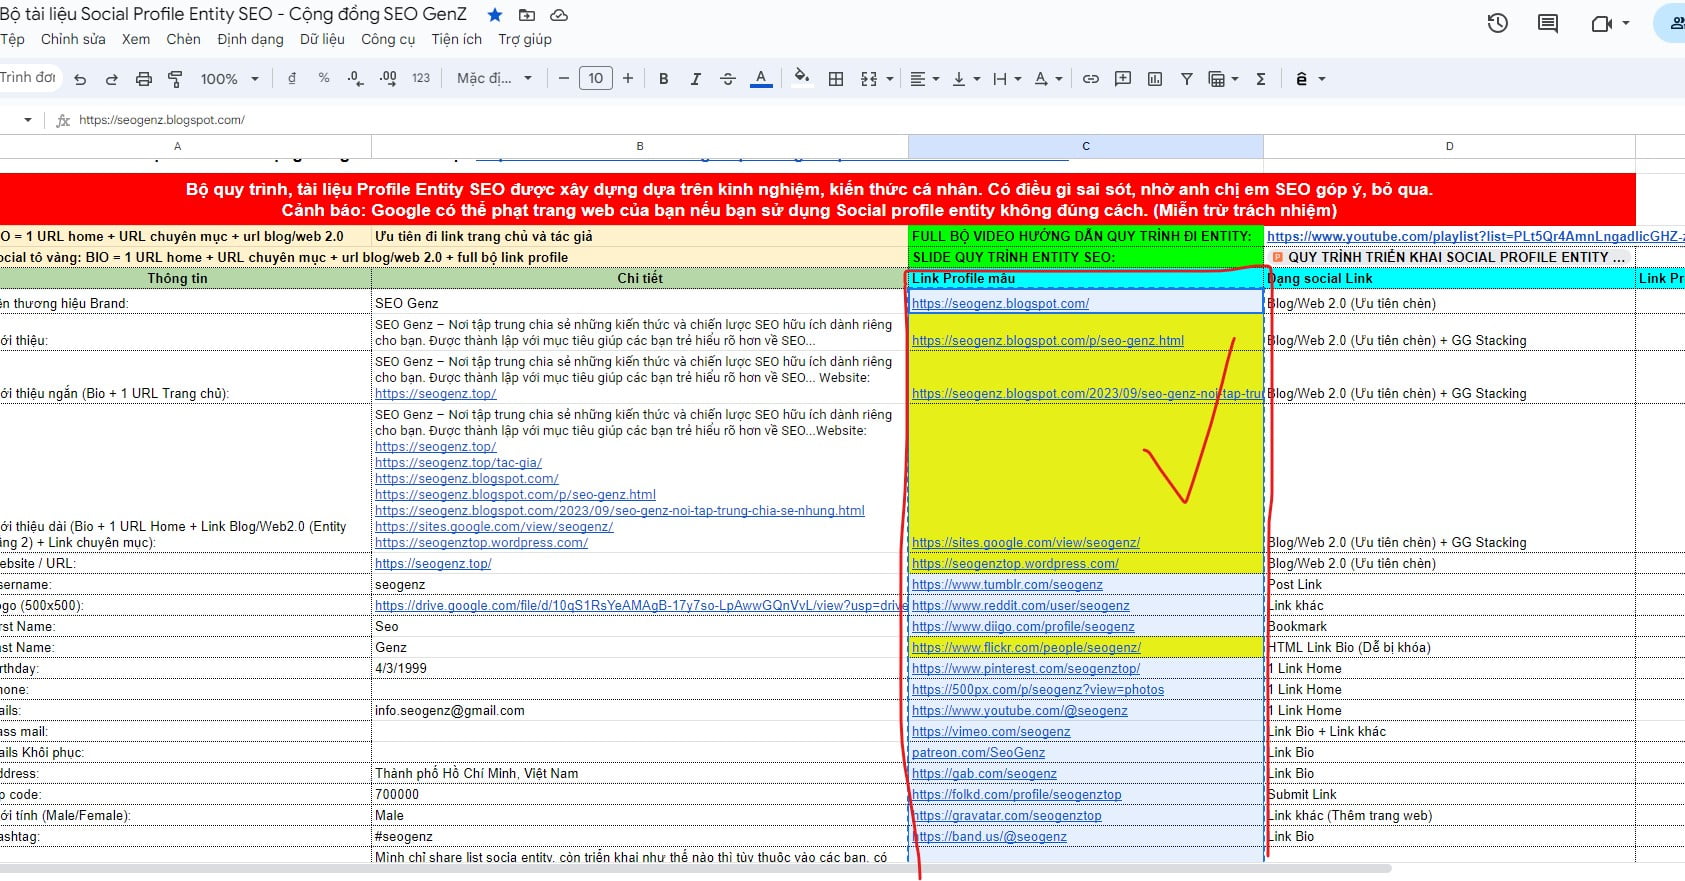Open version history clock icon
The height and width of the screenshot is (881, 1685).
pyautogui.click(x=1497, y=23)
